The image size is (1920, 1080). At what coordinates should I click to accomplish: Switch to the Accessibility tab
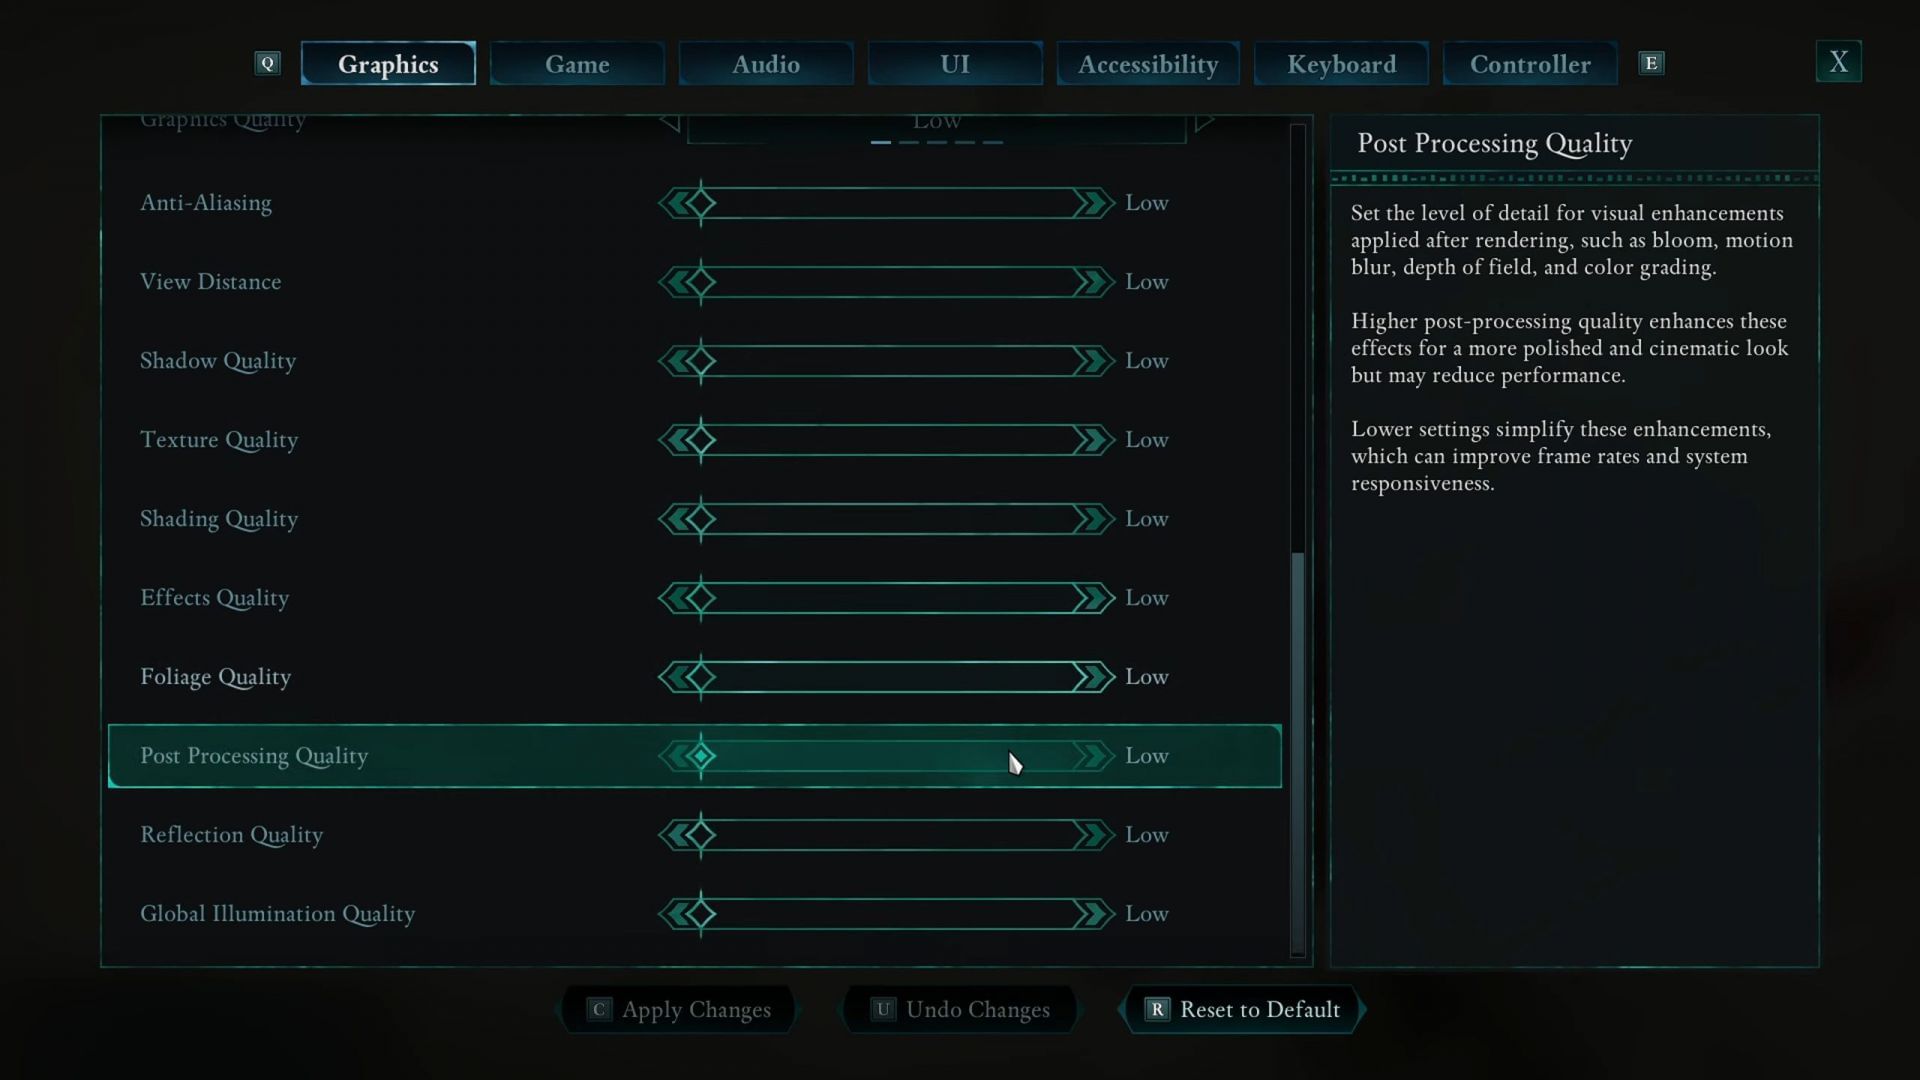(x=1148, y=64)
